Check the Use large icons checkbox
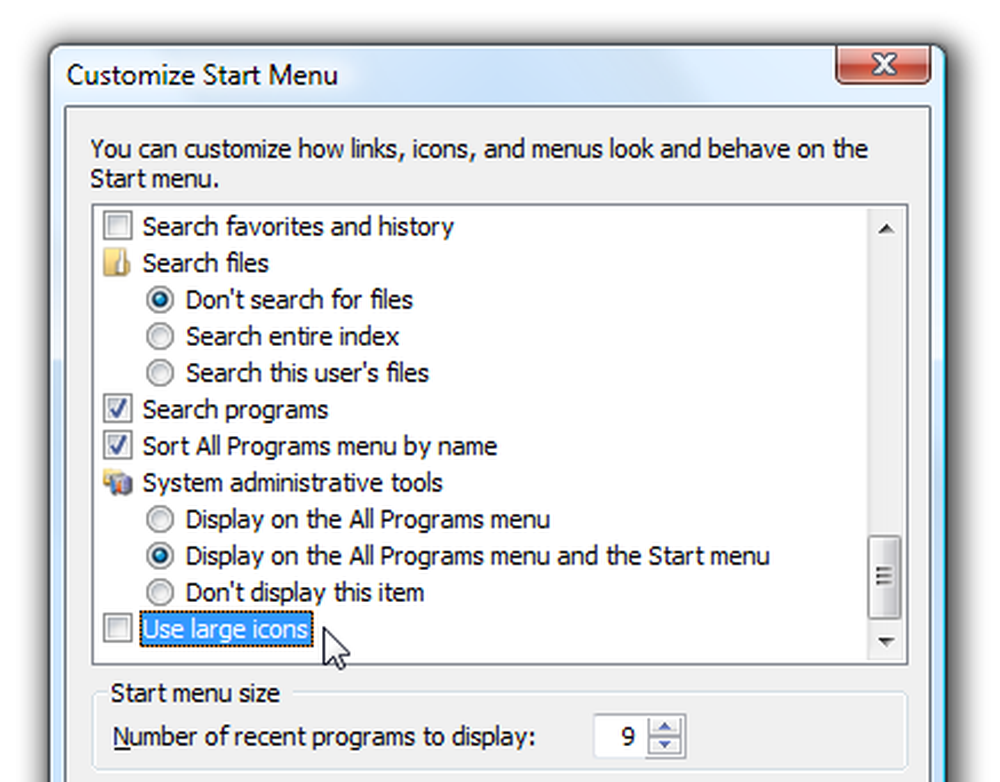Image resolution: width=1000 pixels, height=782 pixels. [118, 628]
